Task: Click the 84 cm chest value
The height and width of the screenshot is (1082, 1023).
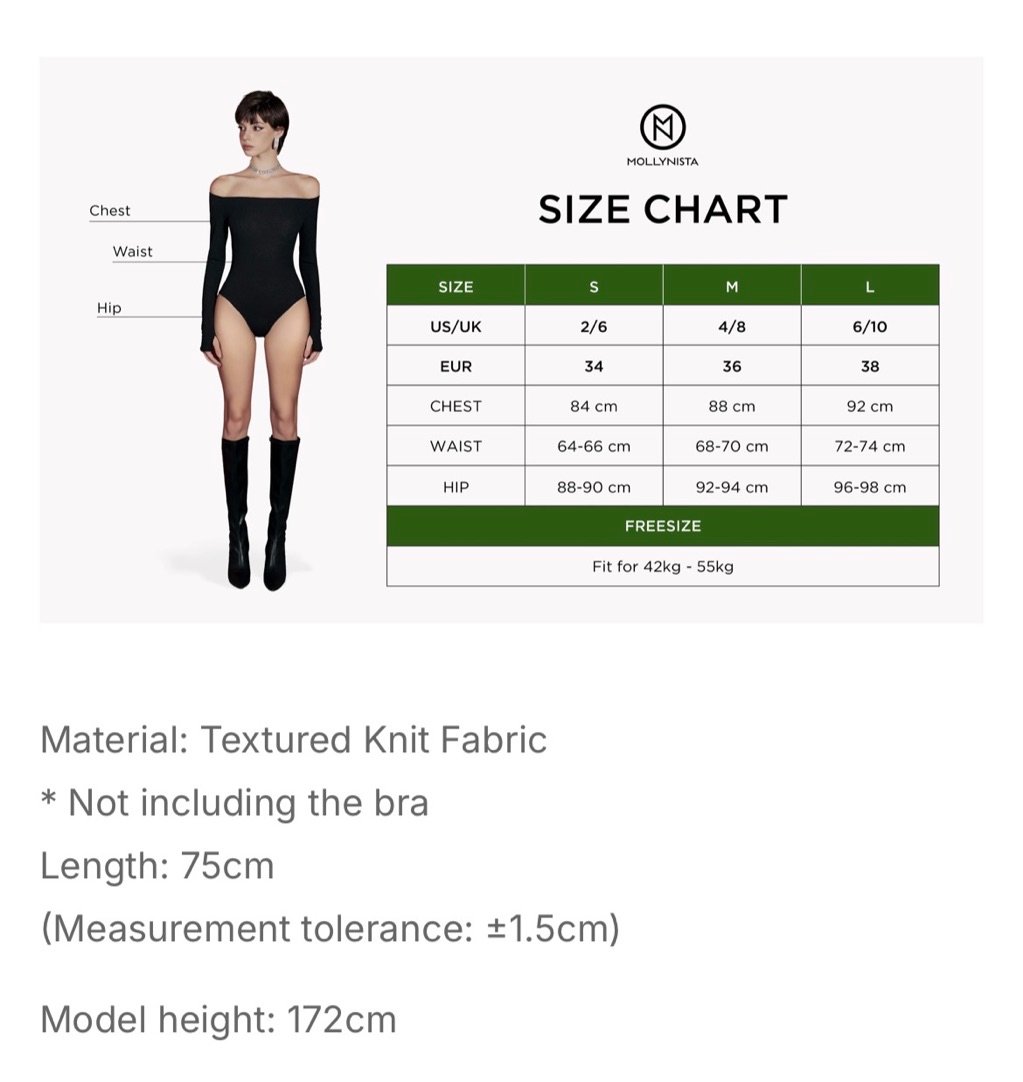Action: pos(594,406)
